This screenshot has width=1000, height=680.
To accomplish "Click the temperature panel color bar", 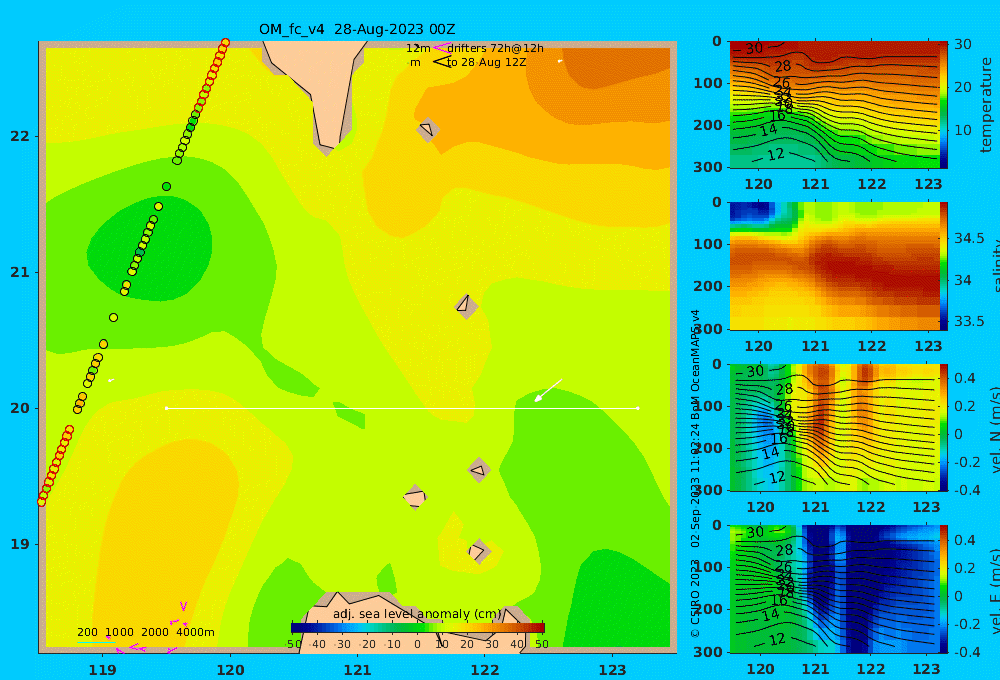I will (x=944, y=105).
